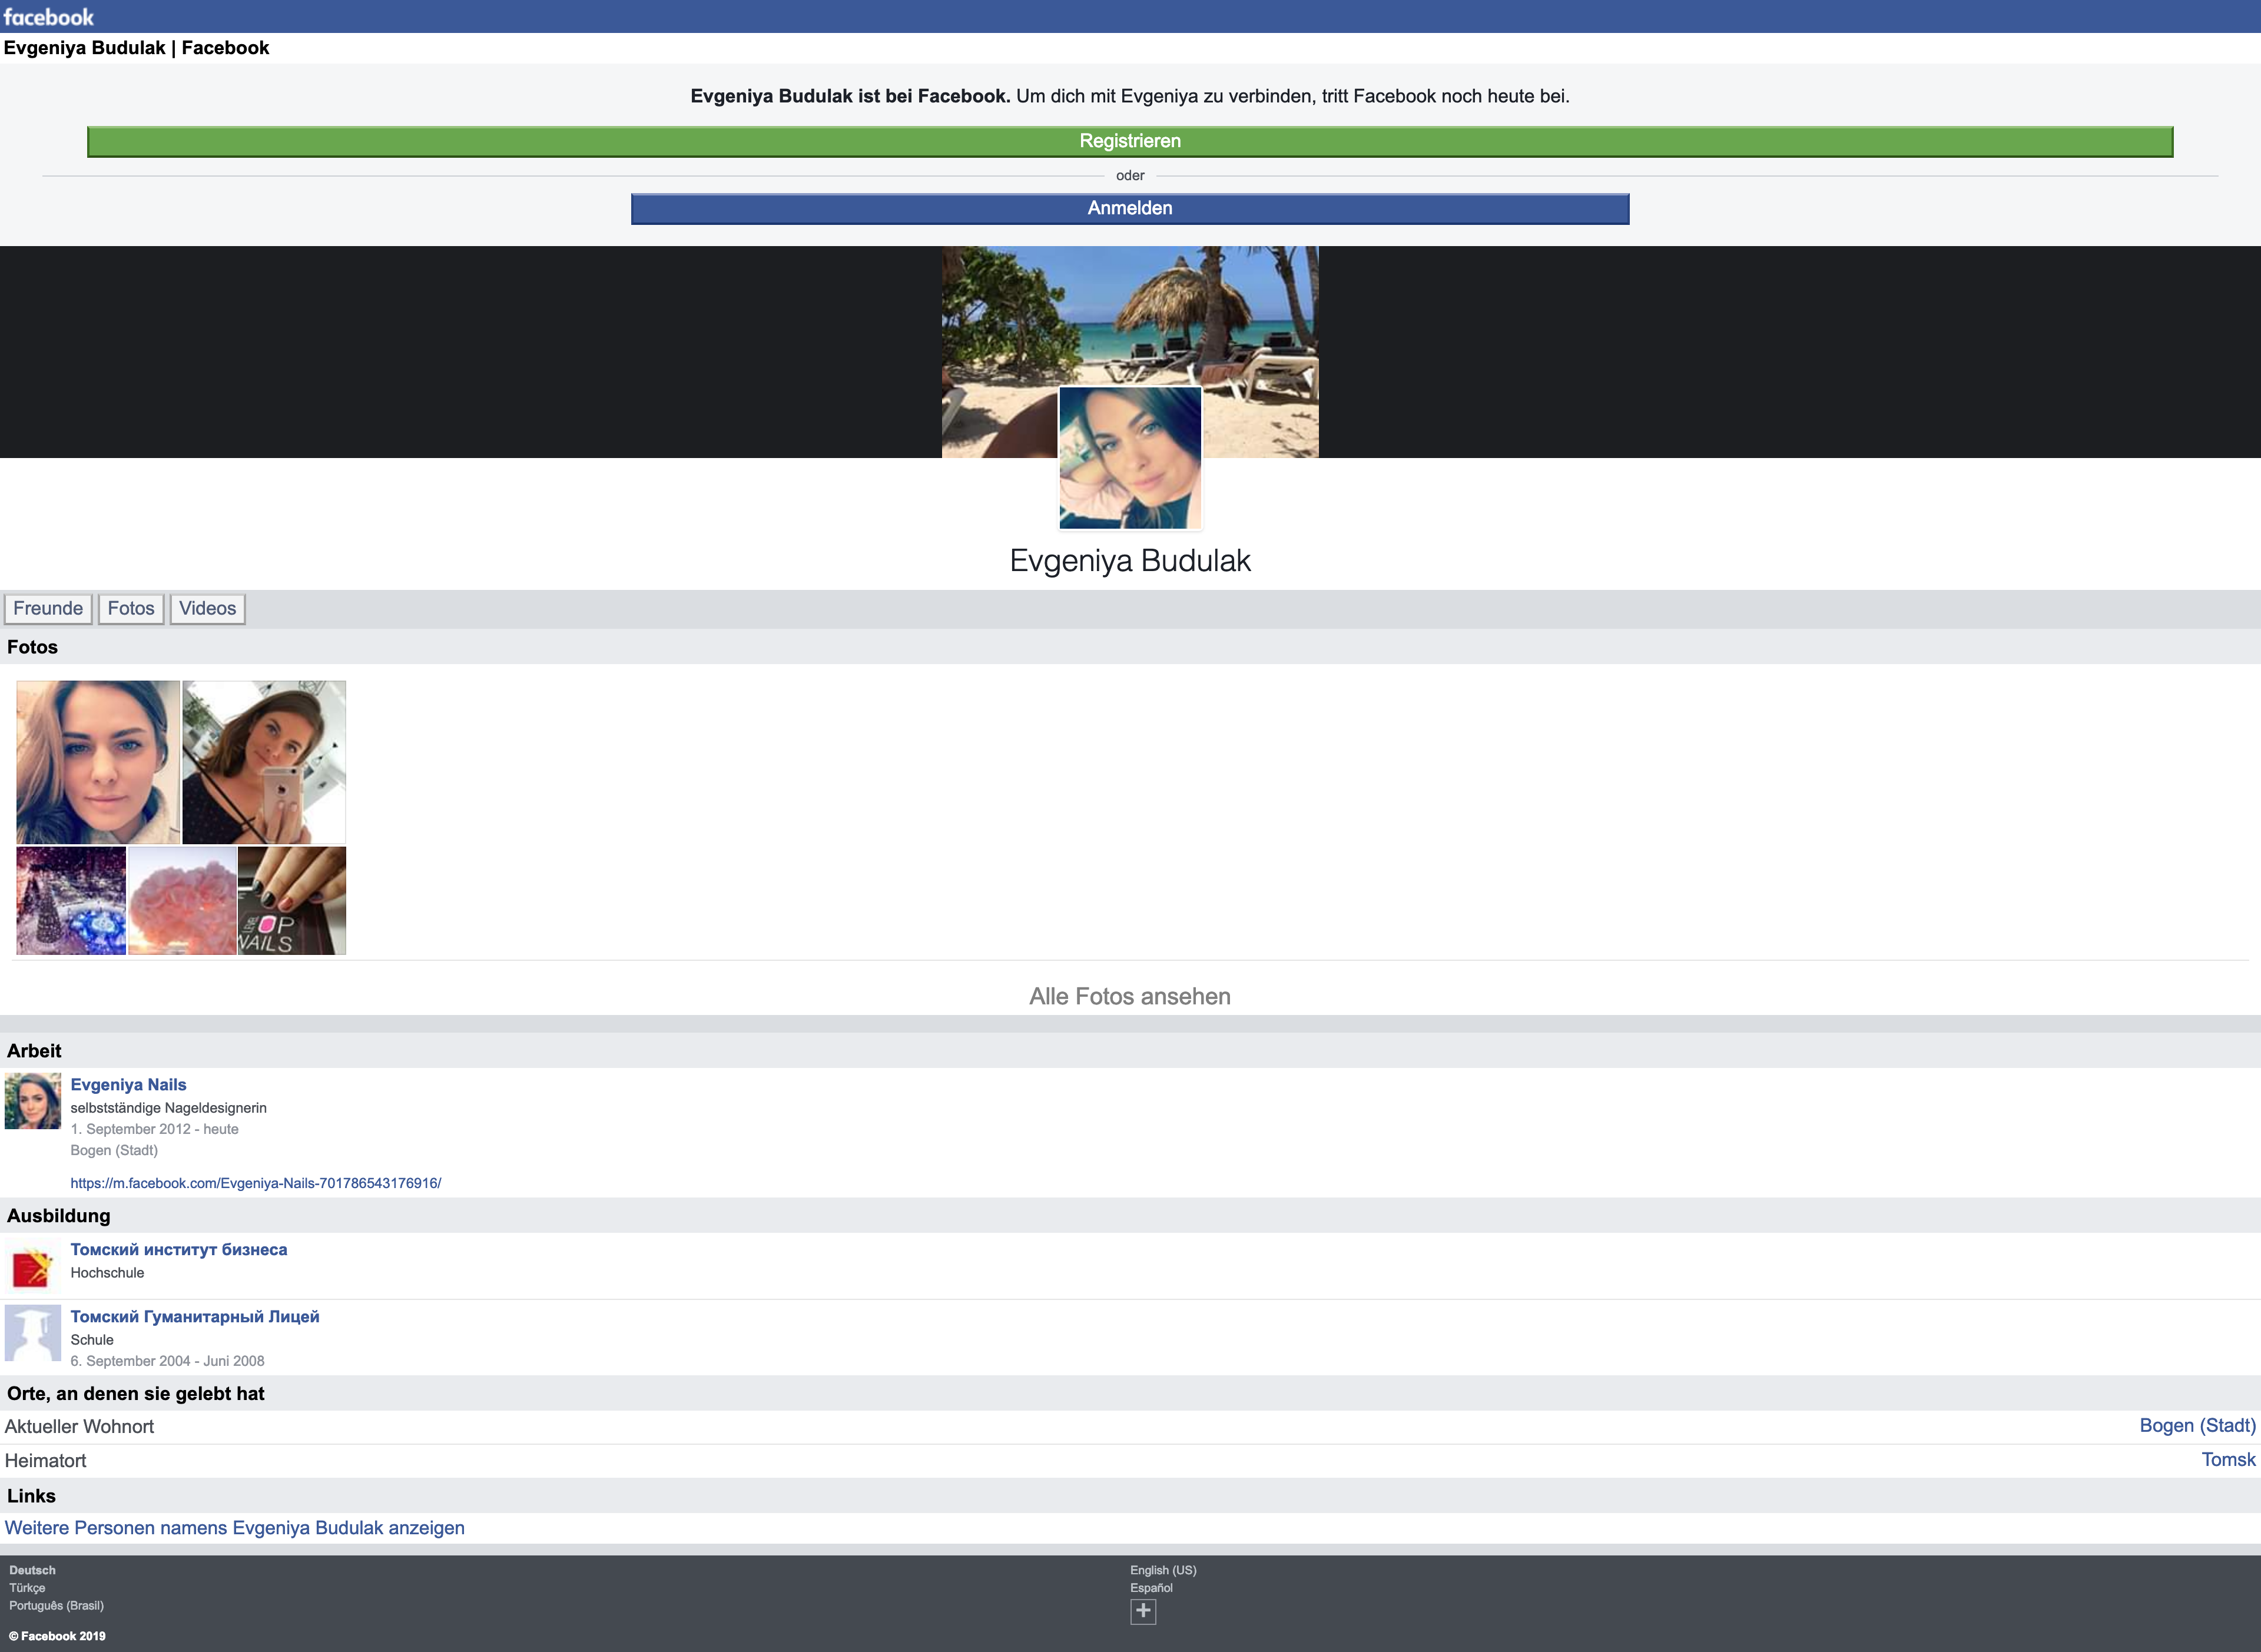This screenshot has height=1652, width=2261.
Task: Expand more languages with plus icon
Action: (1143, 1611)
